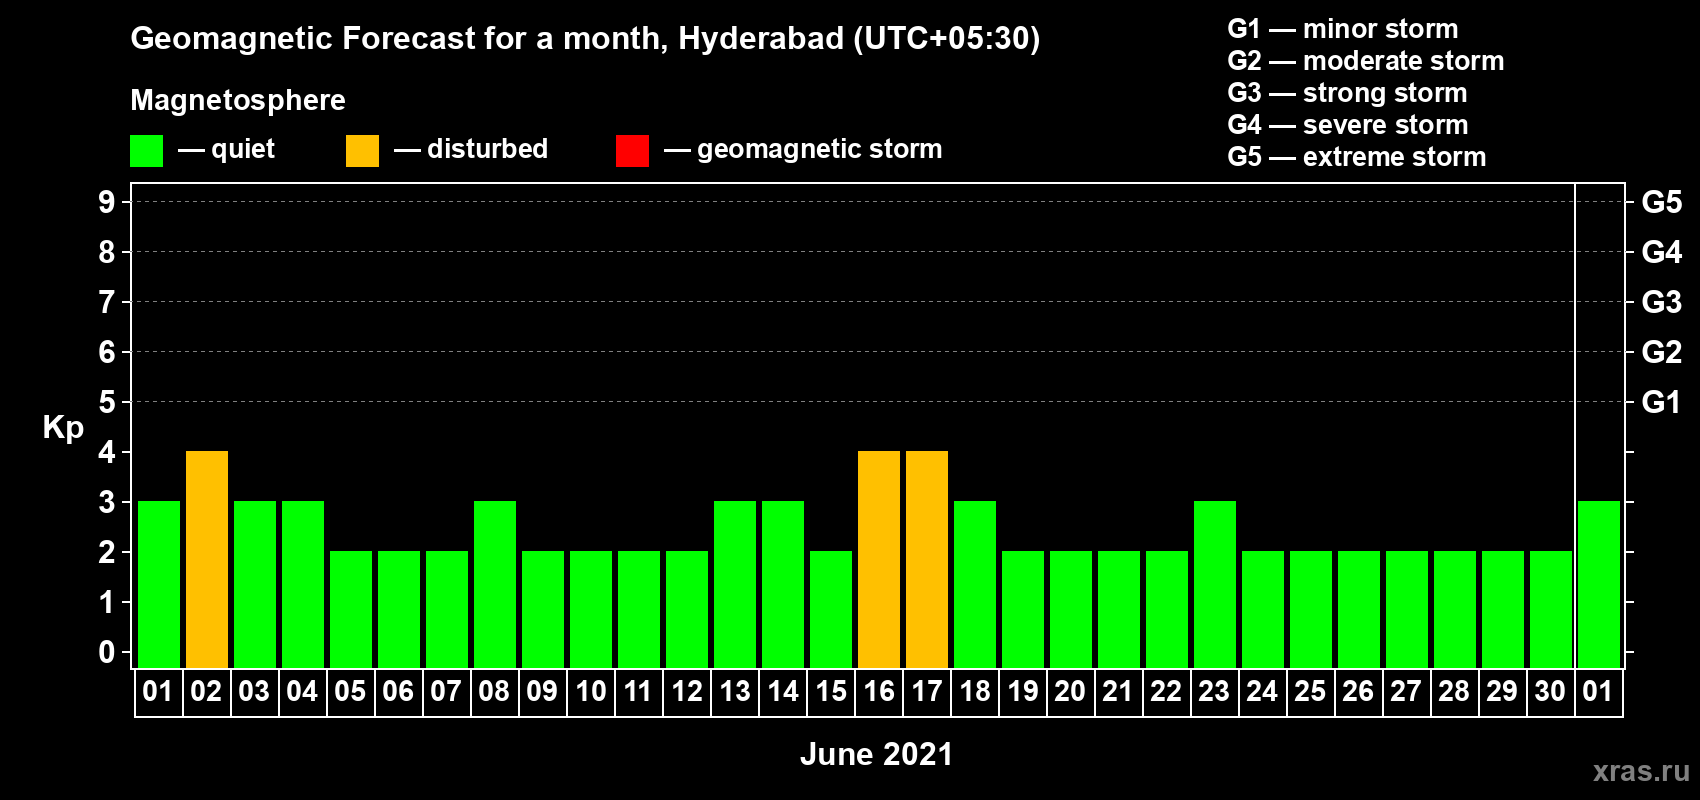Click the green bar above day 18
Viewport: 1700px width, 800px height.
(x=975, y=584)
